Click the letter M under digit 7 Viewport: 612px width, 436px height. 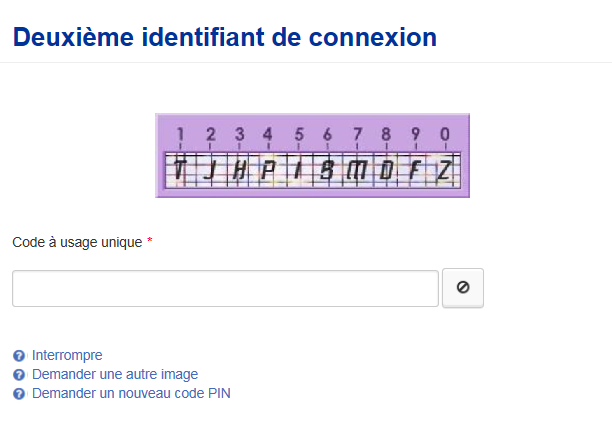point(357,170)
